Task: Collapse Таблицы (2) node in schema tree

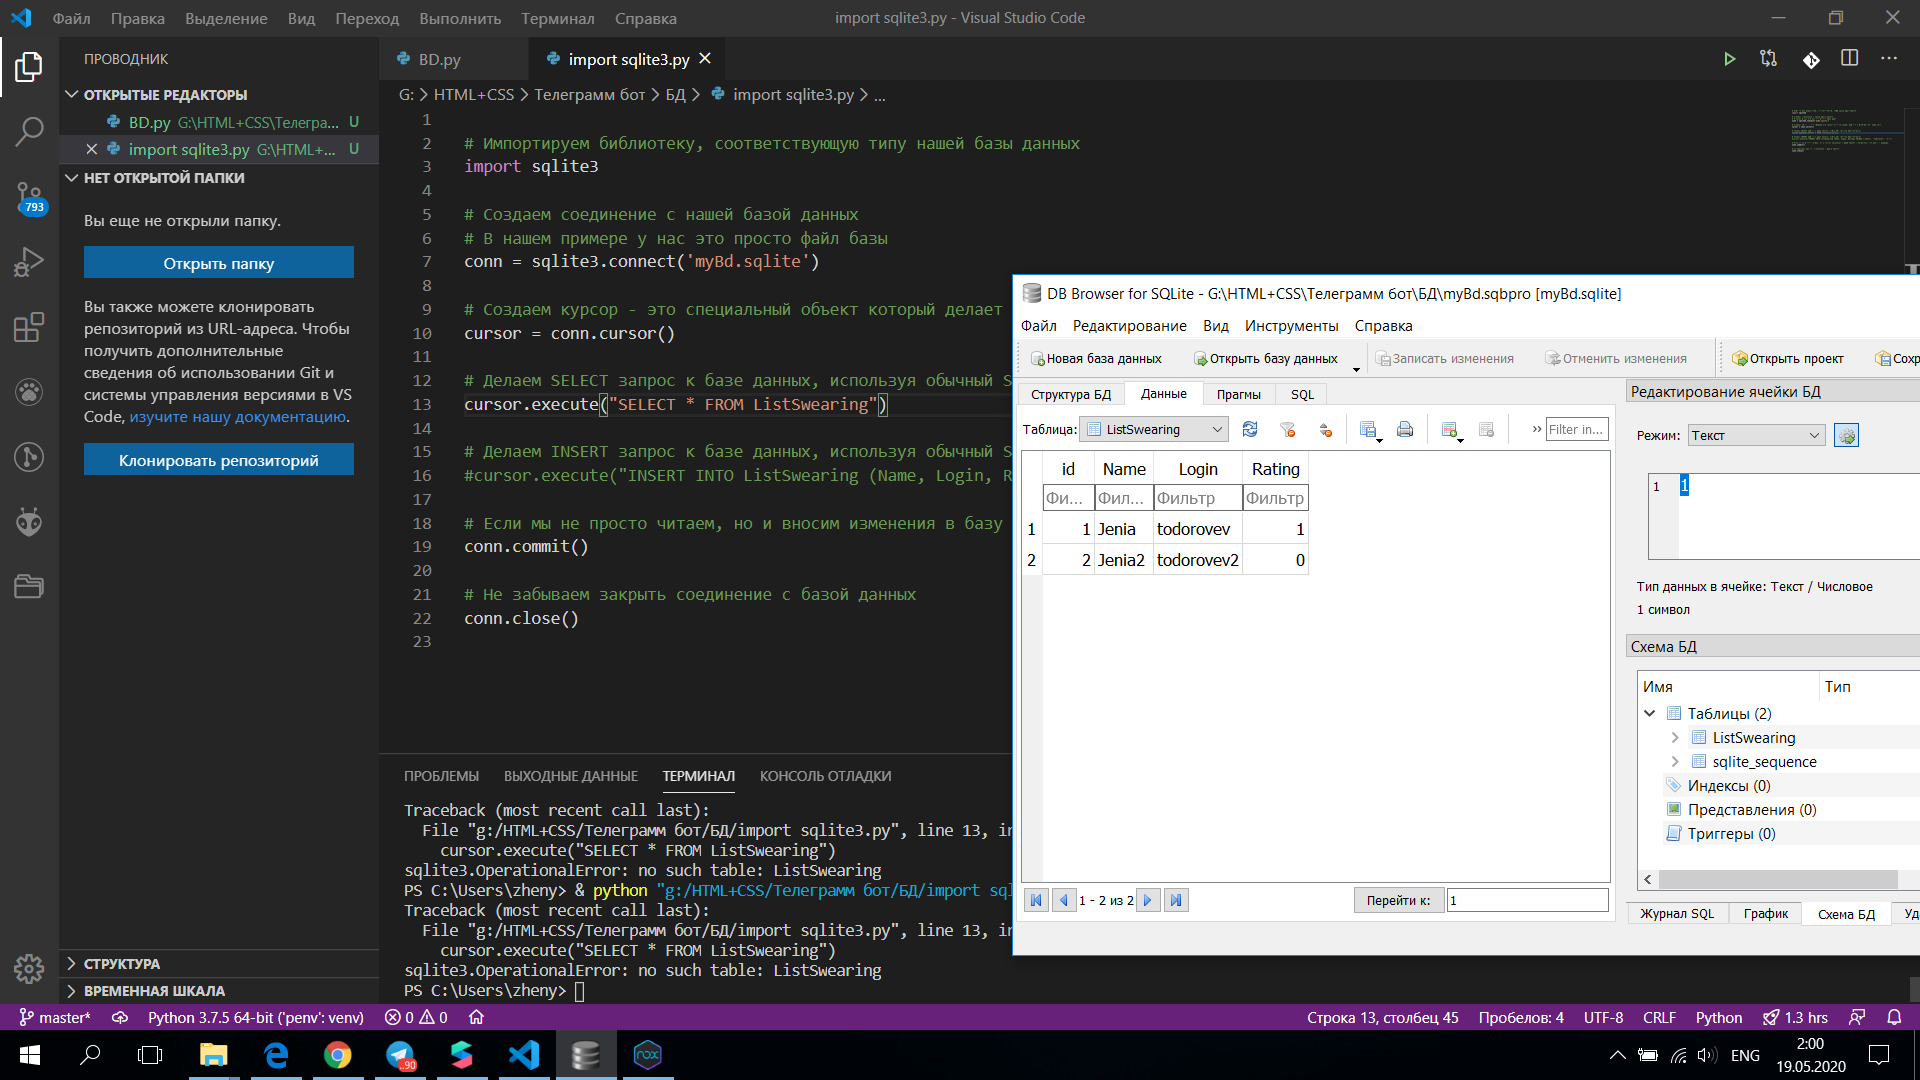Action: pyautogui.click(x=1650, y=713)
